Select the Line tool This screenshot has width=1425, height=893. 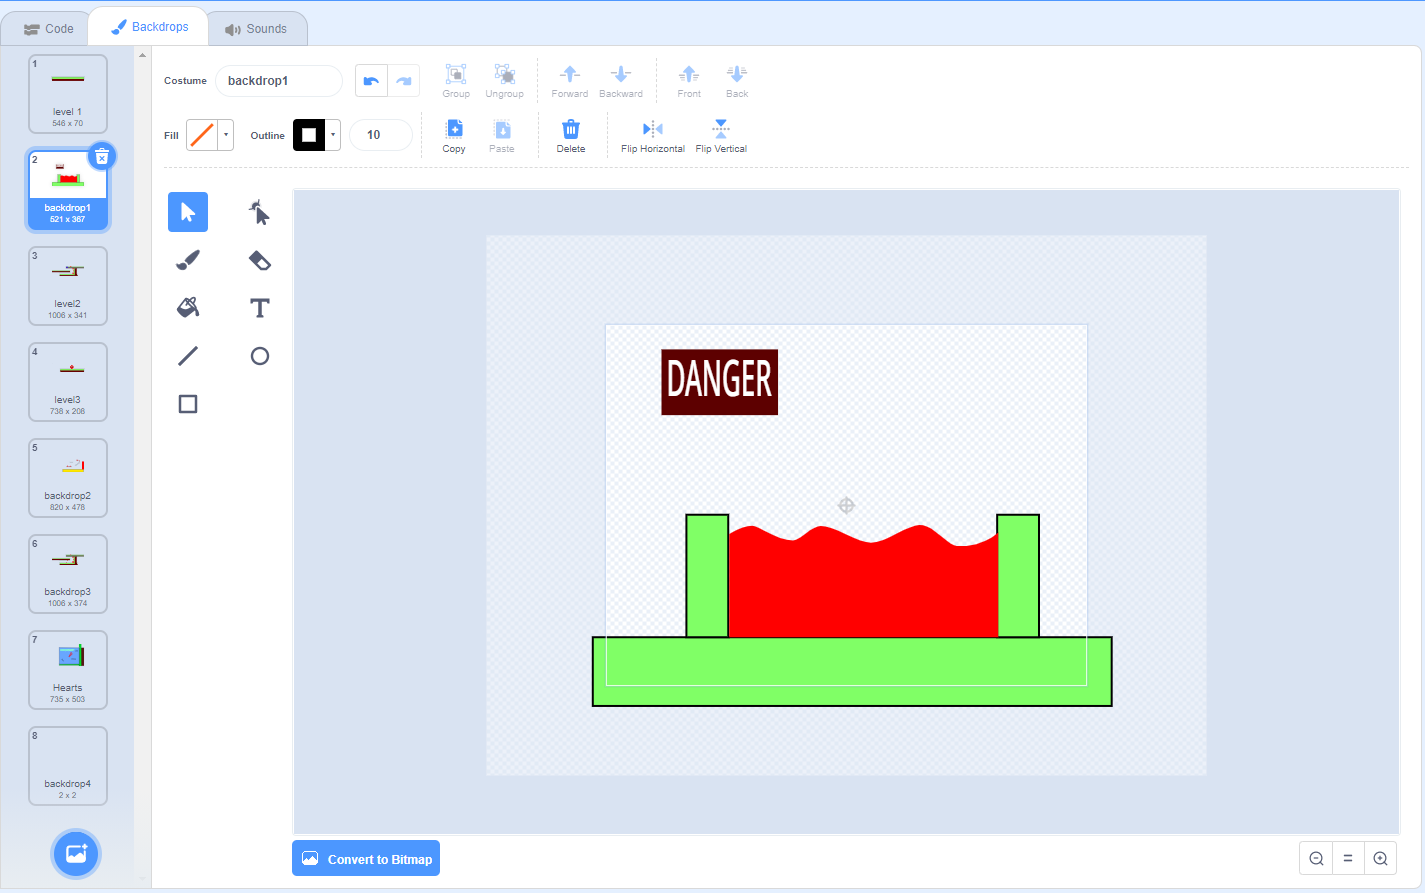(188, 356)
